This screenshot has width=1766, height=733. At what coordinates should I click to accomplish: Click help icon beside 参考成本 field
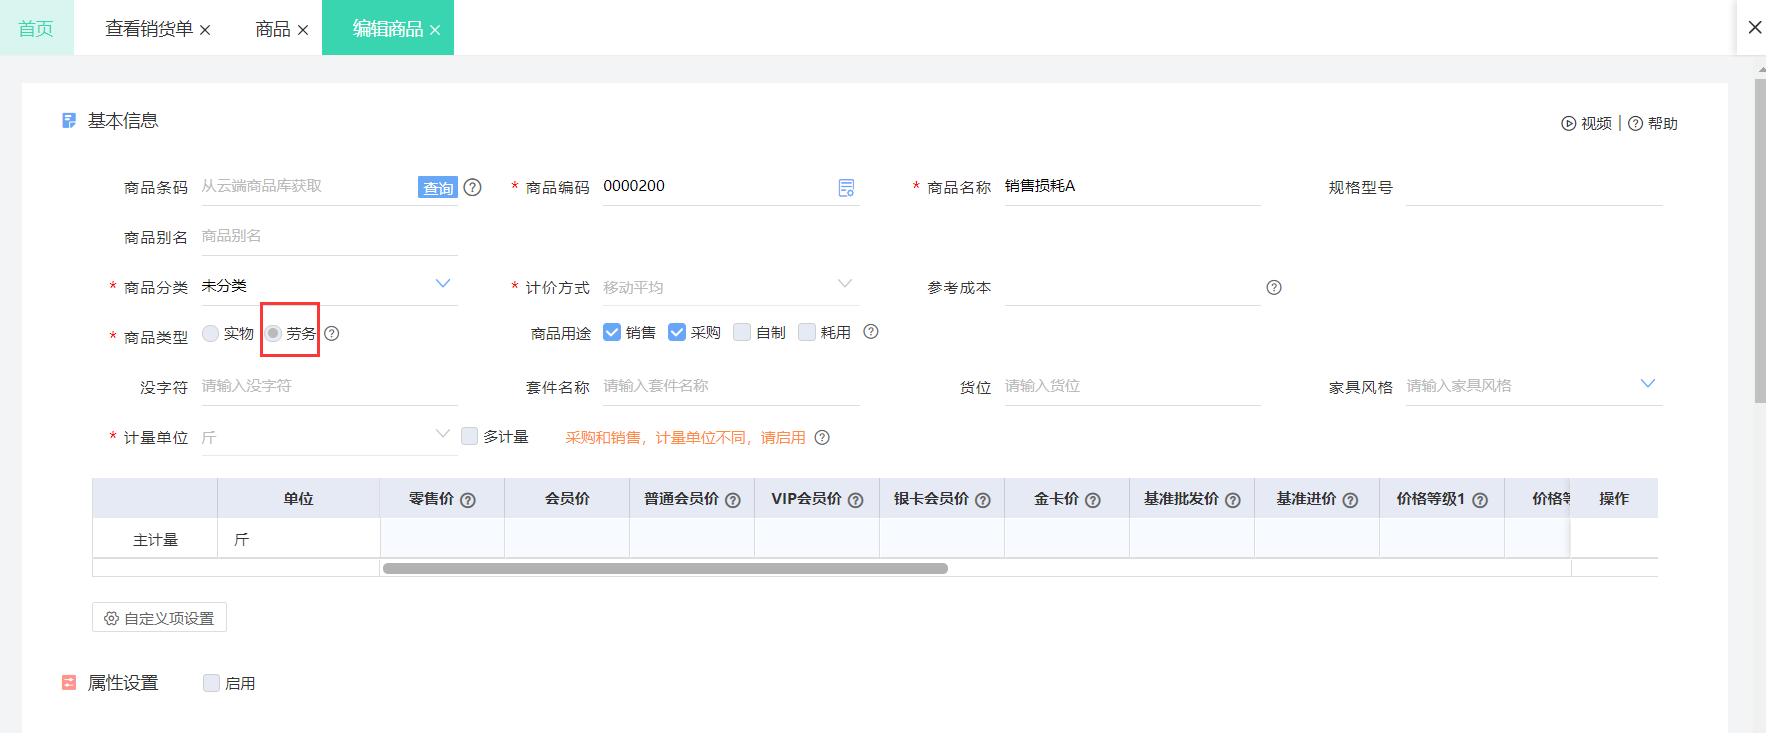click(x=1274, y=287)
